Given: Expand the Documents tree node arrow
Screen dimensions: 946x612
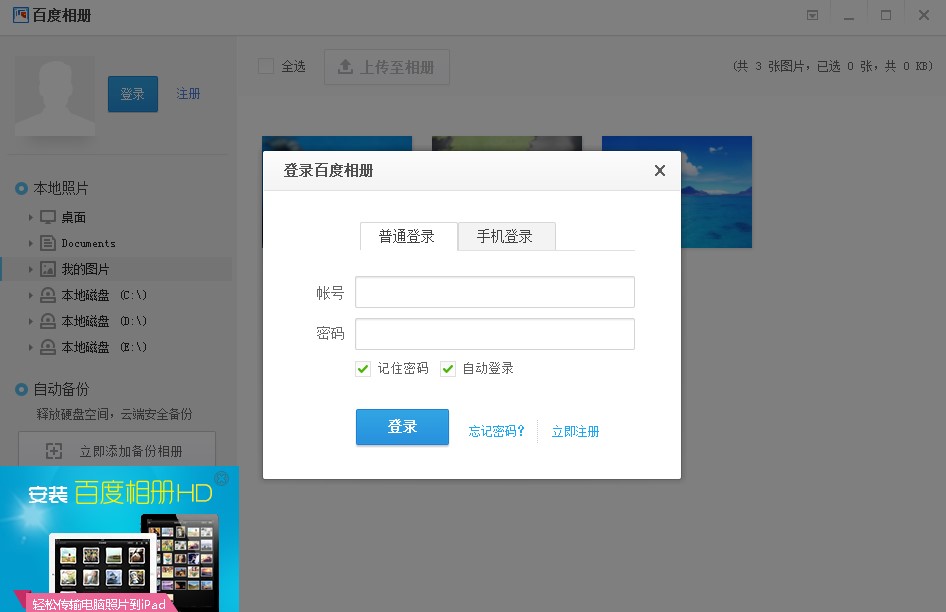Looking at the screenshot, I should pyautogui.click(x=30, y=243).
